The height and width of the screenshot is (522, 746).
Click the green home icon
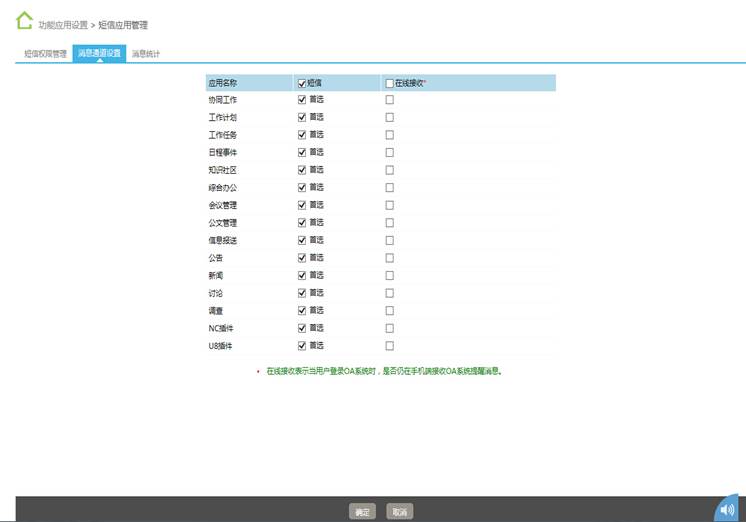[x=24, y=21]
